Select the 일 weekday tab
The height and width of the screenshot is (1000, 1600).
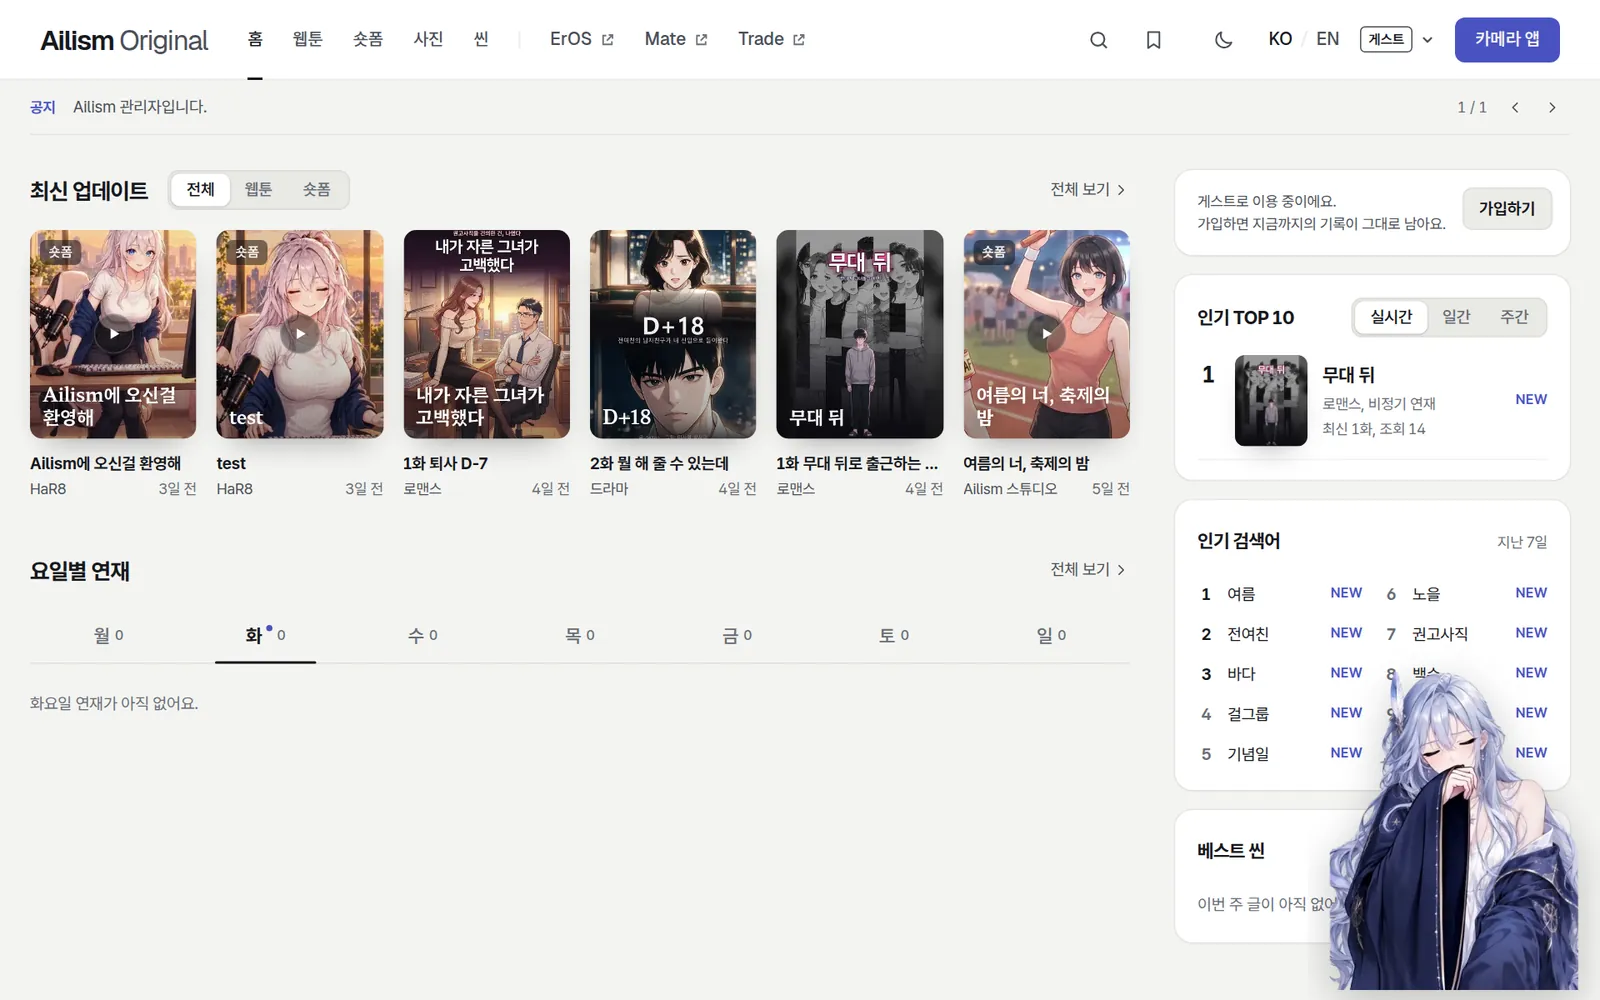pyautogui.click(x=1051, y=635)
